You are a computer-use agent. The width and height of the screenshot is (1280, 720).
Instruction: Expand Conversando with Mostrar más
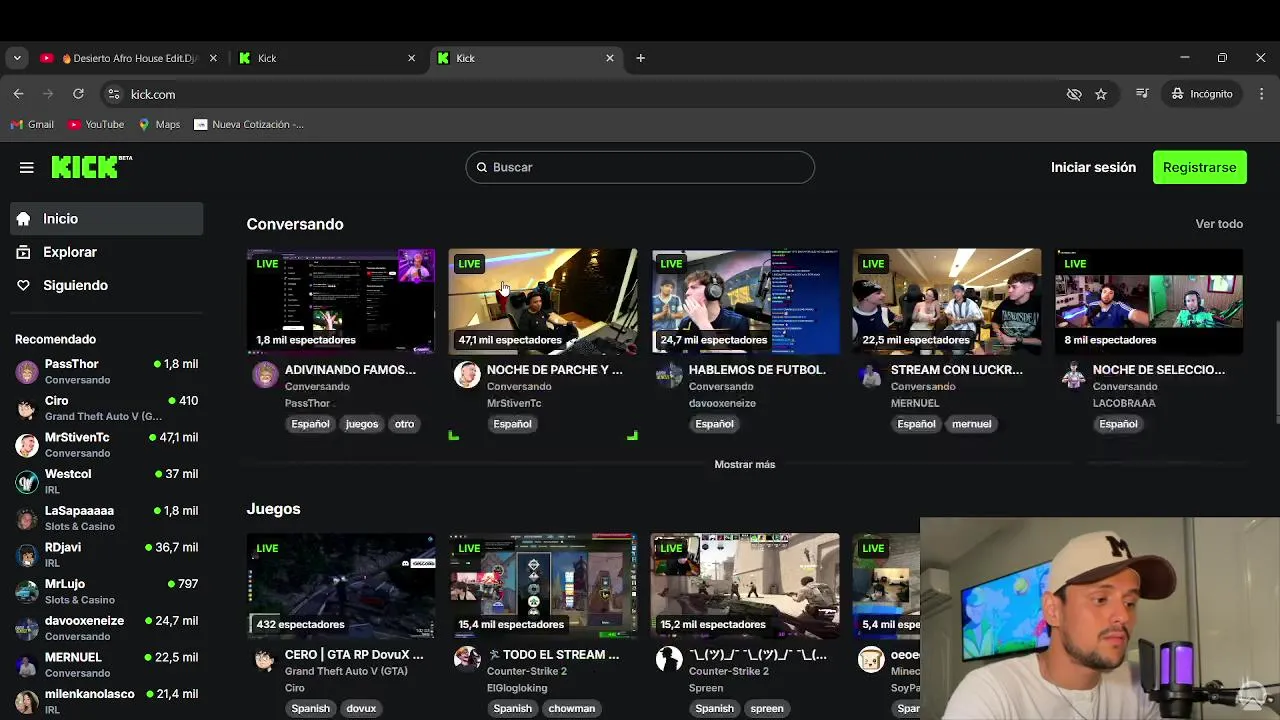coord(745,464)
